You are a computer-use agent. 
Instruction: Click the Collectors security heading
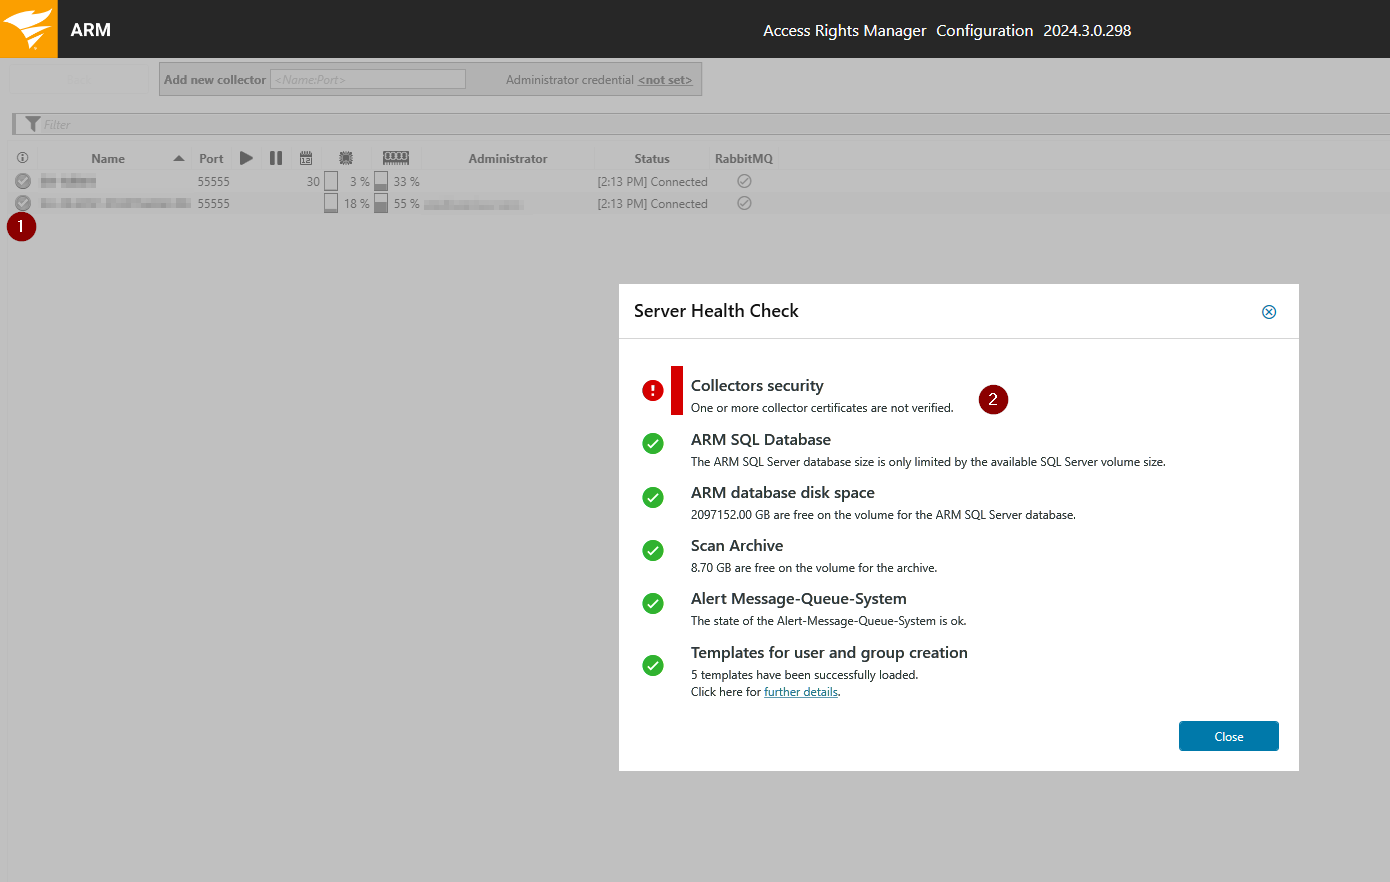point(757,385)
